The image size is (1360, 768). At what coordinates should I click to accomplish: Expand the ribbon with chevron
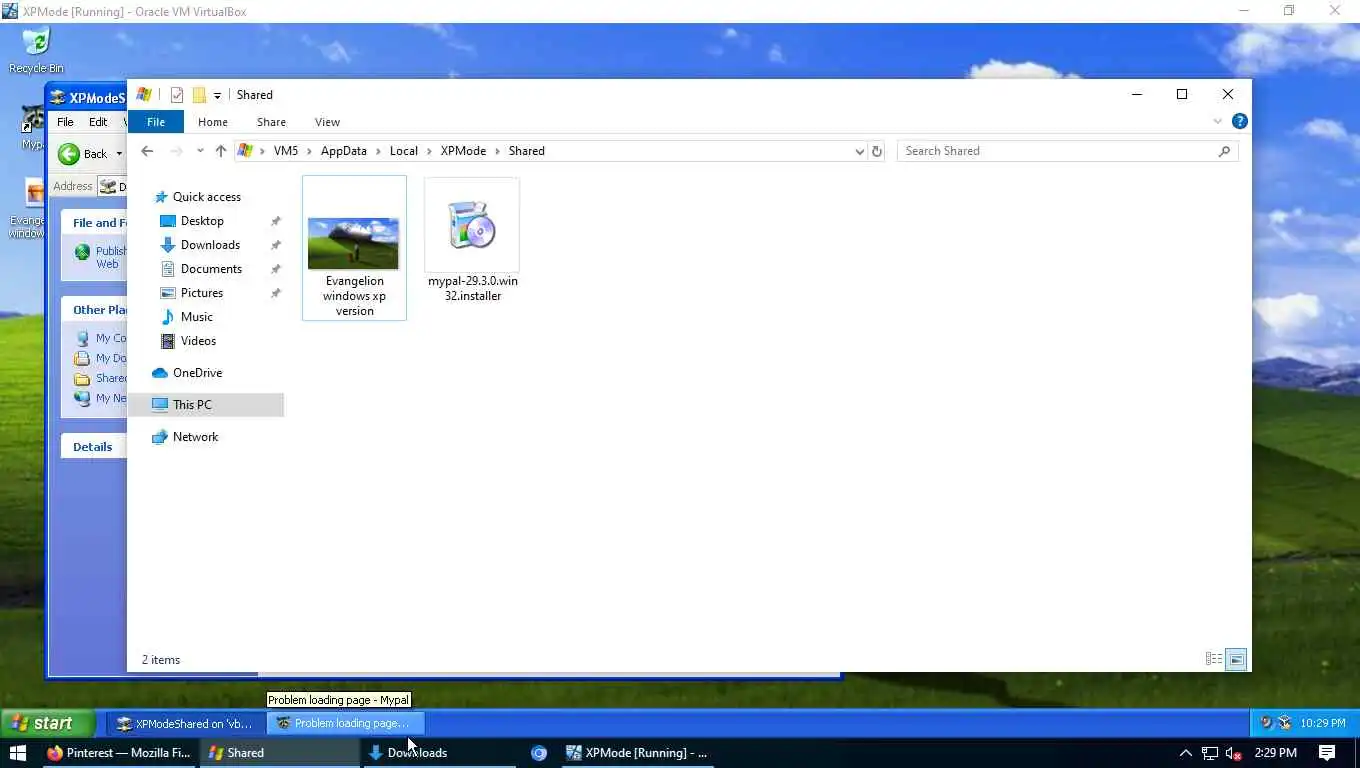(x=1217, y=121)
